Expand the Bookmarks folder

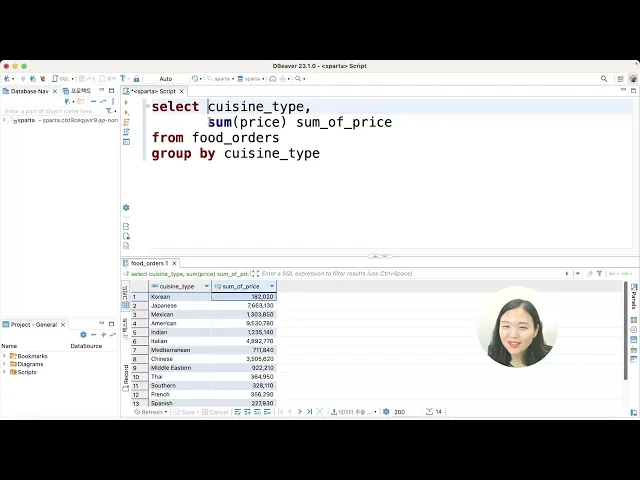pyautogui.click(x=4, y=356)
